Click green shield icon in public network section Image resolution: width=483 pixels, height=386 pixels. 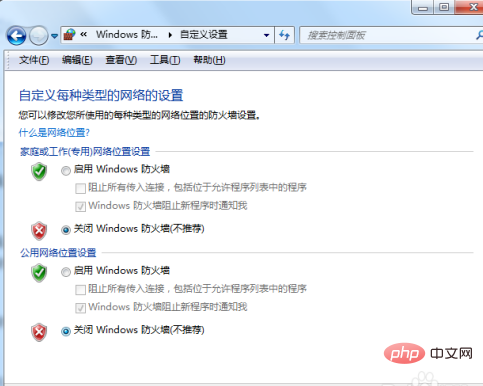[x=39, y=273]
